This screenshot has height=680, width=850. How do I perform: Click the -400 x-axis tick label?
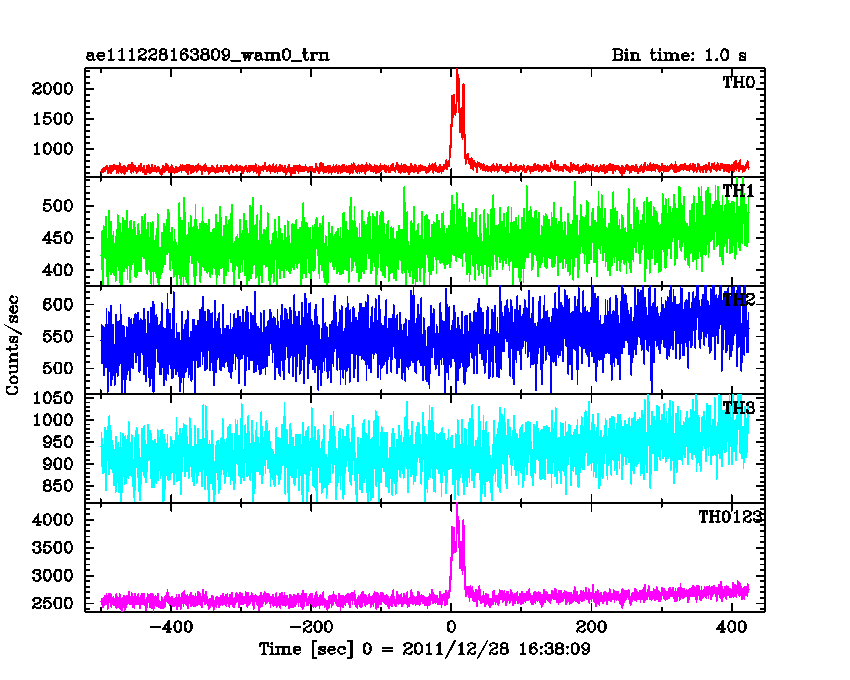[171, 627]
